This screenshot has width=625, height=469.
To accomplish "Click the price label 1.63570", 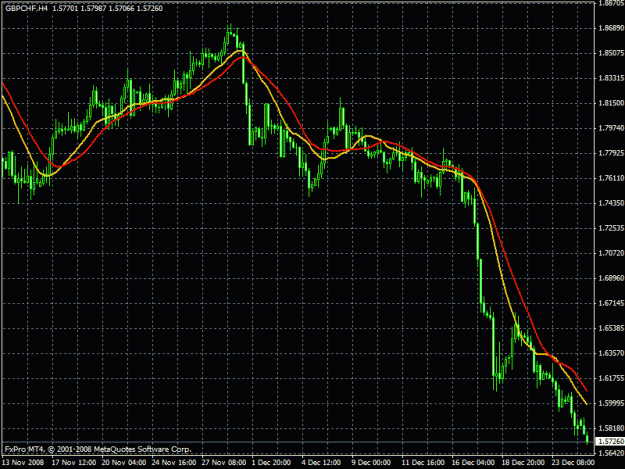I will [611, 353].
